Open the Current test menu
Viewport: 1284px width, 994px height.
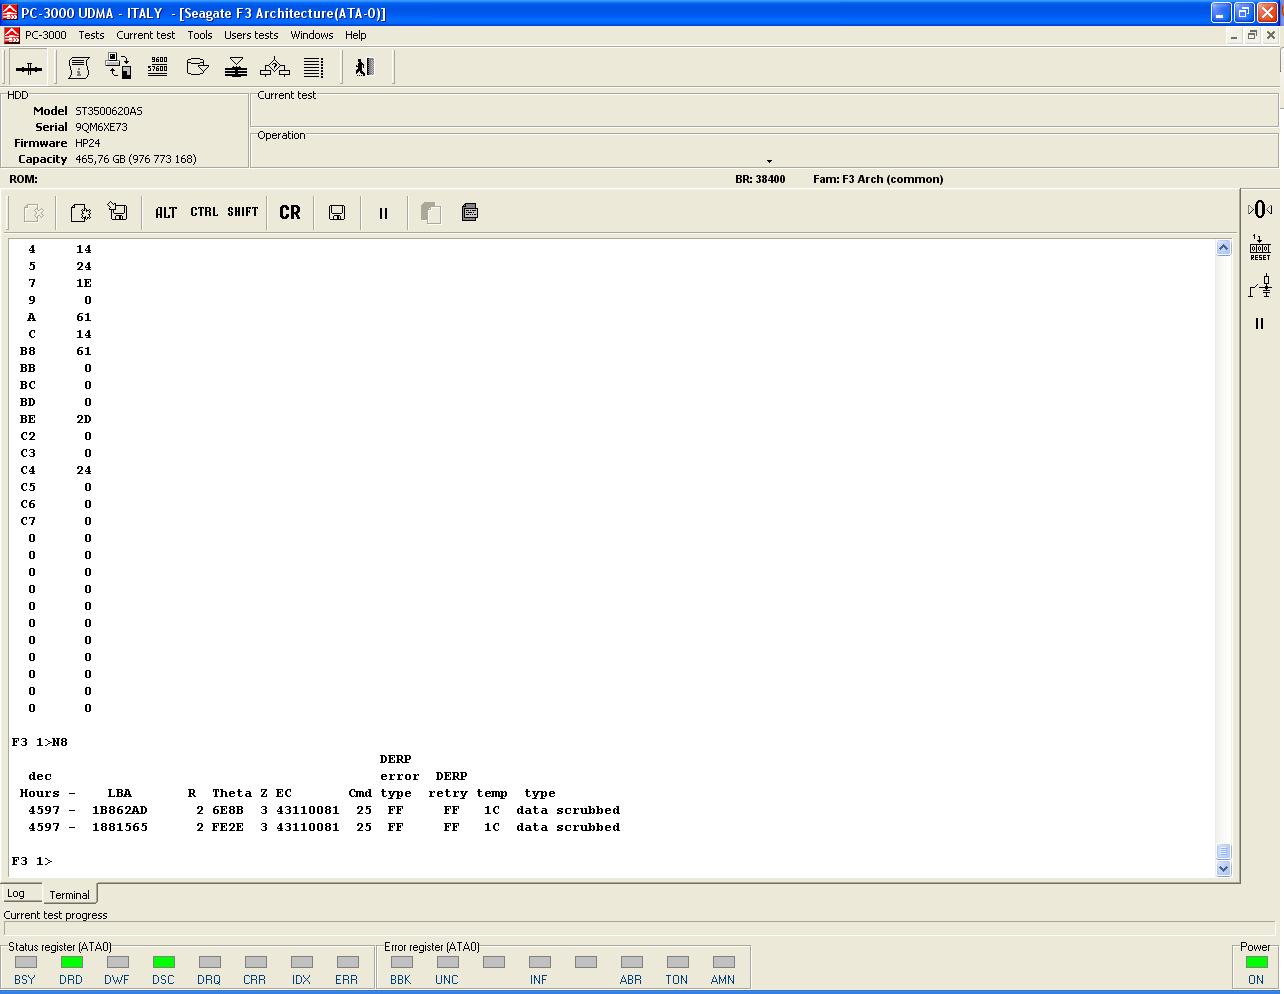coord(146,35)
